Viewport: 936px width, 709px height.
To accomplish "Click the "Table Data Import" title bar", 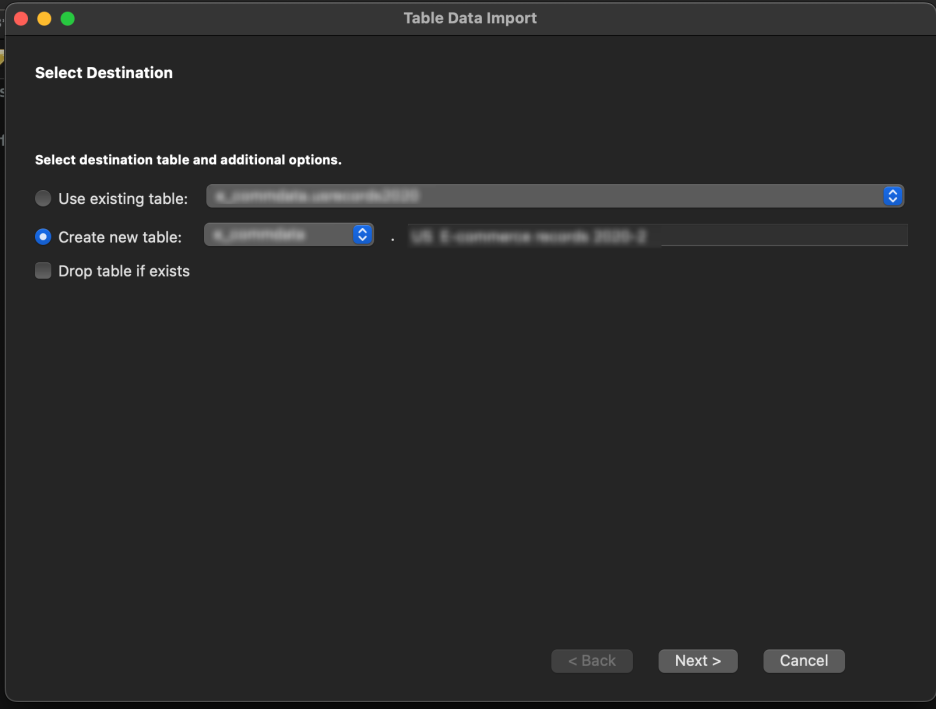I will tap(470, 17).
